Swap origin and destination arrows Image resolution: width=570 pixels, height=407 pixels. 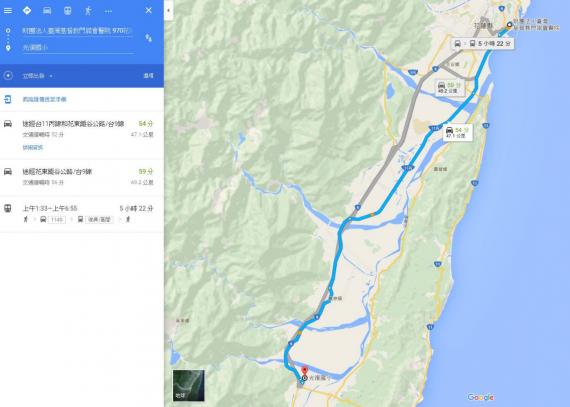click(x=148, y=38)
